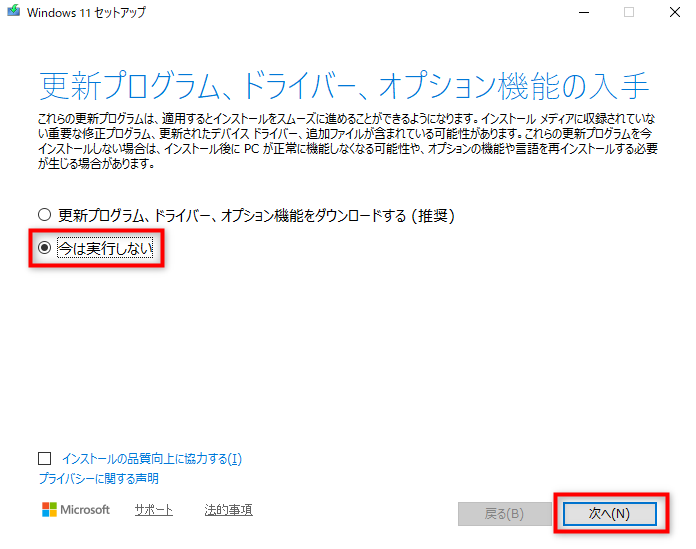Enable the インストールの品質向上に協力する checkbox
This screenshot has height=549, width=696.
pos(44,458)
